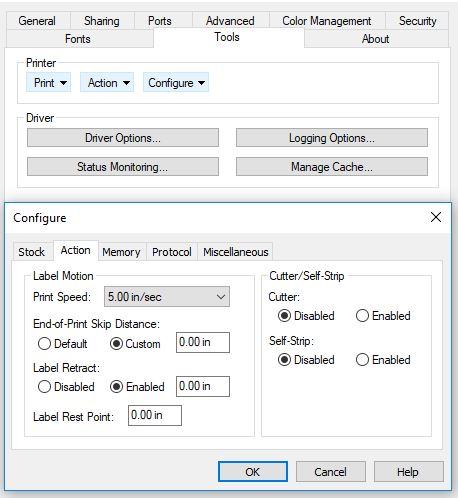The width and height of the screenshot is (458, 498).
Task: Click the Label Rest Point field
Action: click(155, 415)
